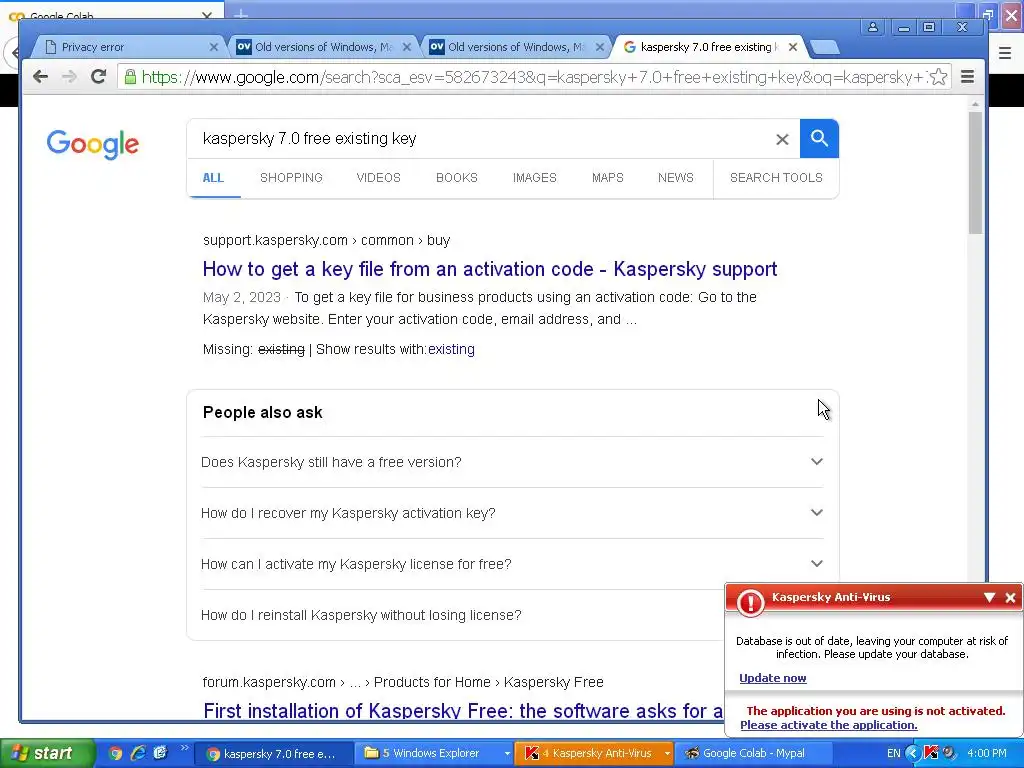This screenshot has width=1024, height=768.
Task: Click the page vertical scrollbar thumb
Action: 975,173
